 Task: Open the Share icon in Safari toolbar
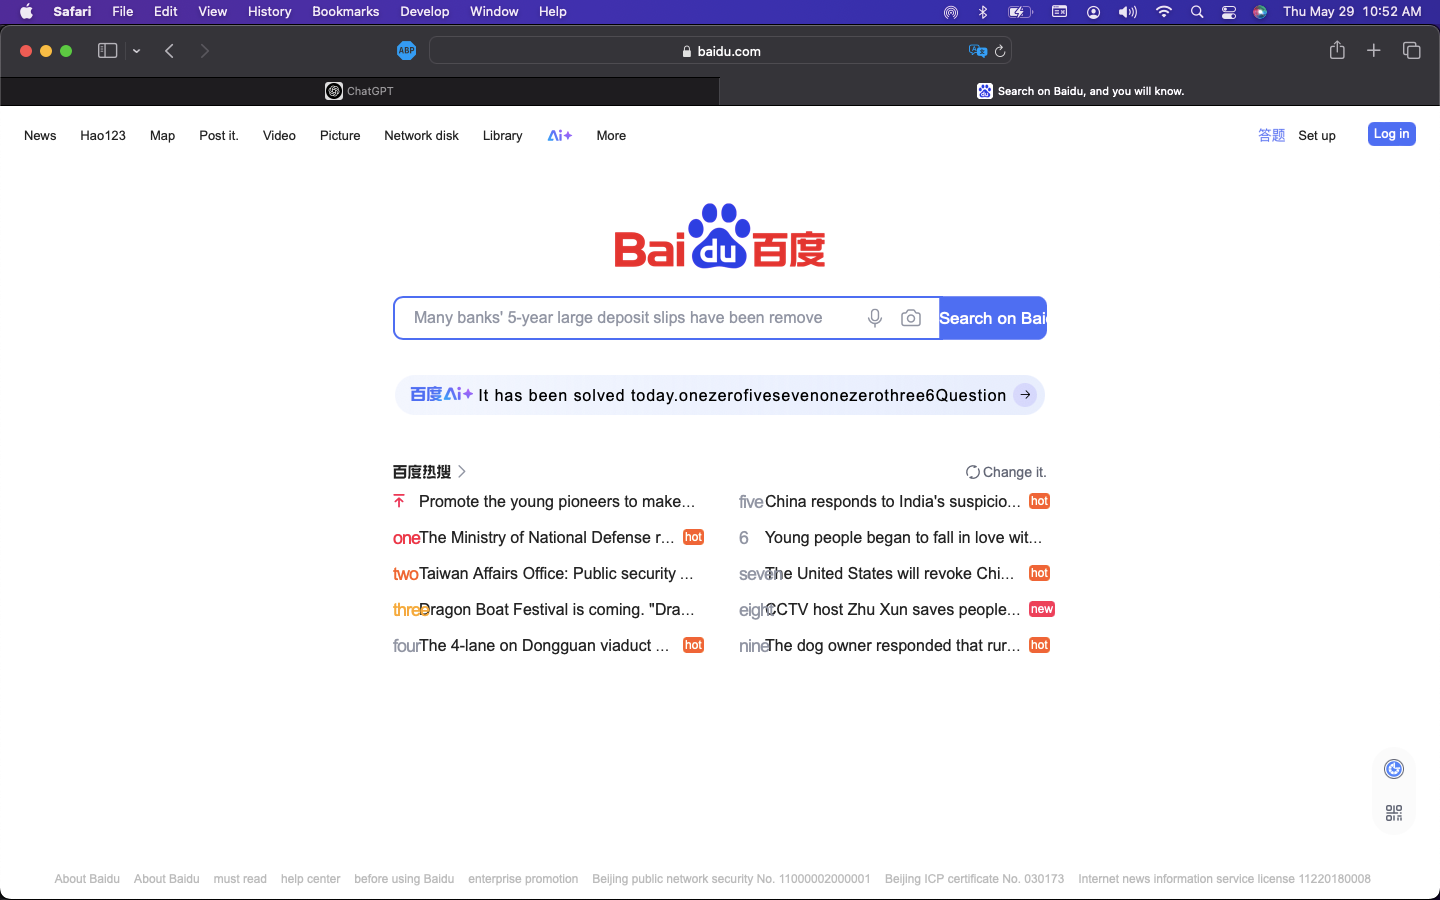tap(1337, 51)
